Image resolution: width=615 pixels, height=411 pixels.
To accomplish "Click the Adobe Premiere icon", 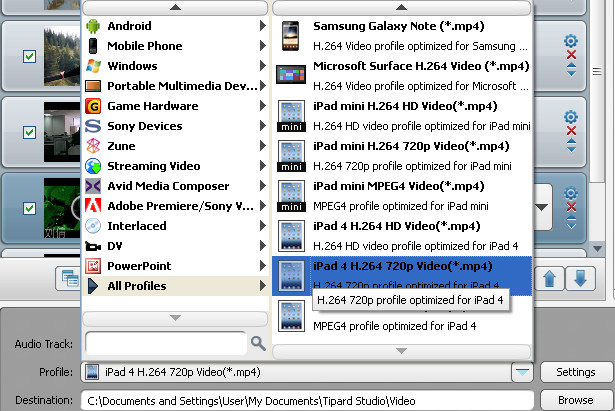I will pyautogui.click(x=93, y=206).
